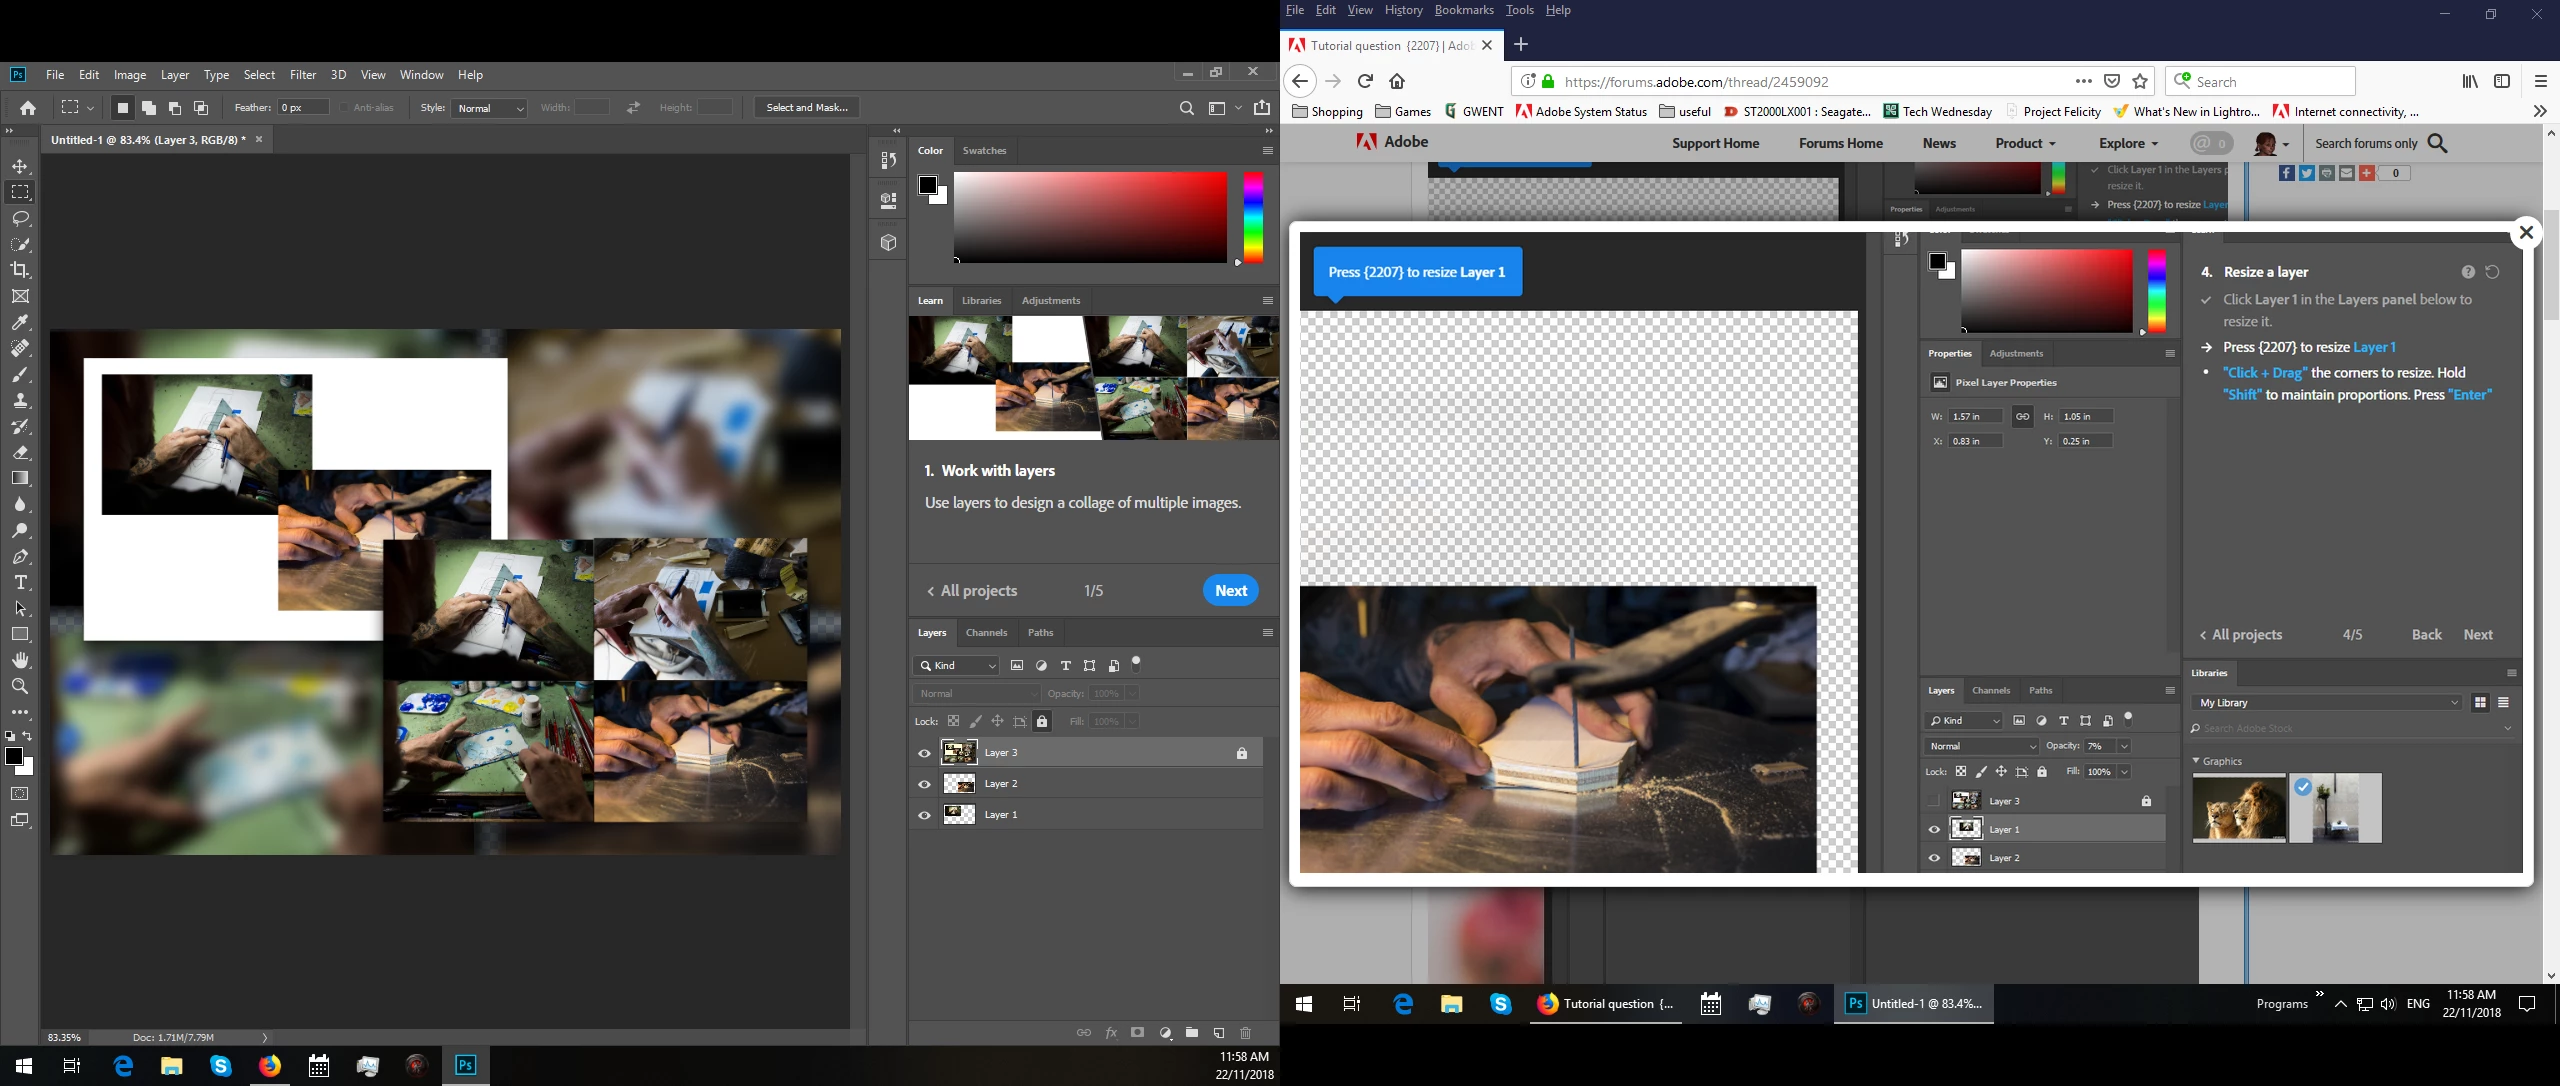Click the Photoshop Home icon
The height and width of the screenshot is (1086, 2560).
[28, 108]
